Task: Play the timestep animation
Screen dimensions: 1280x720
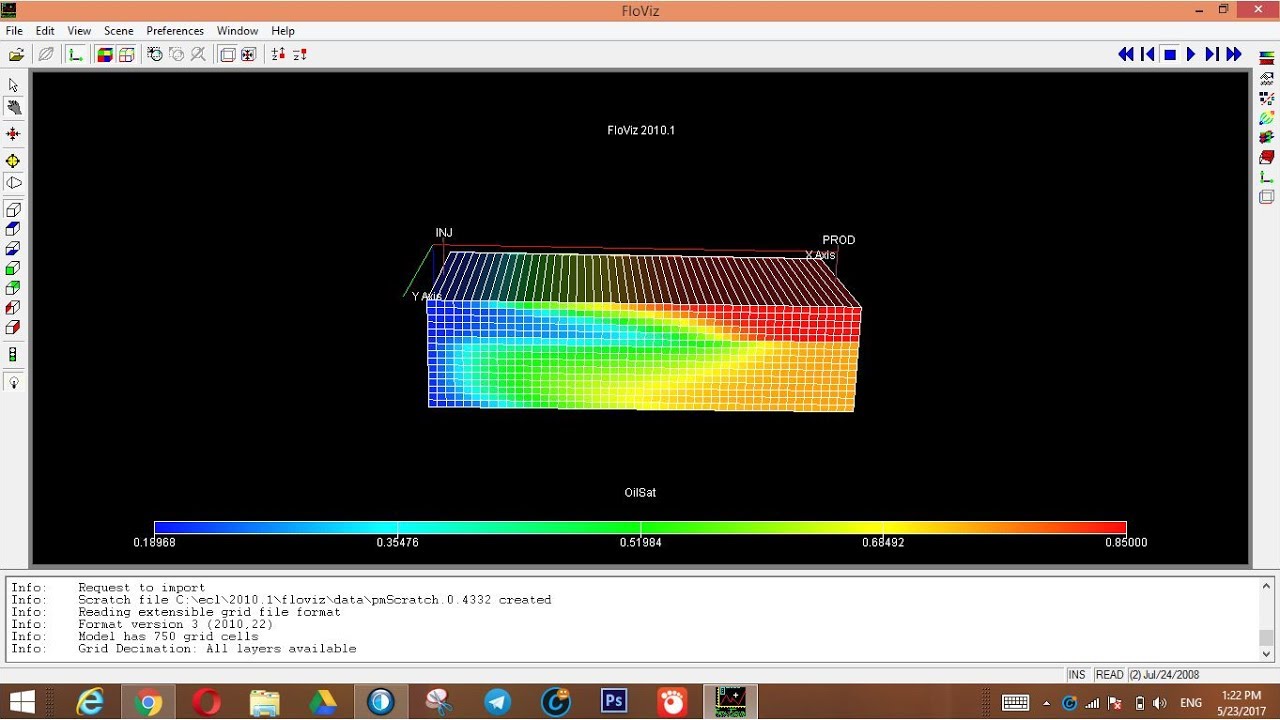Action: 1191,54
